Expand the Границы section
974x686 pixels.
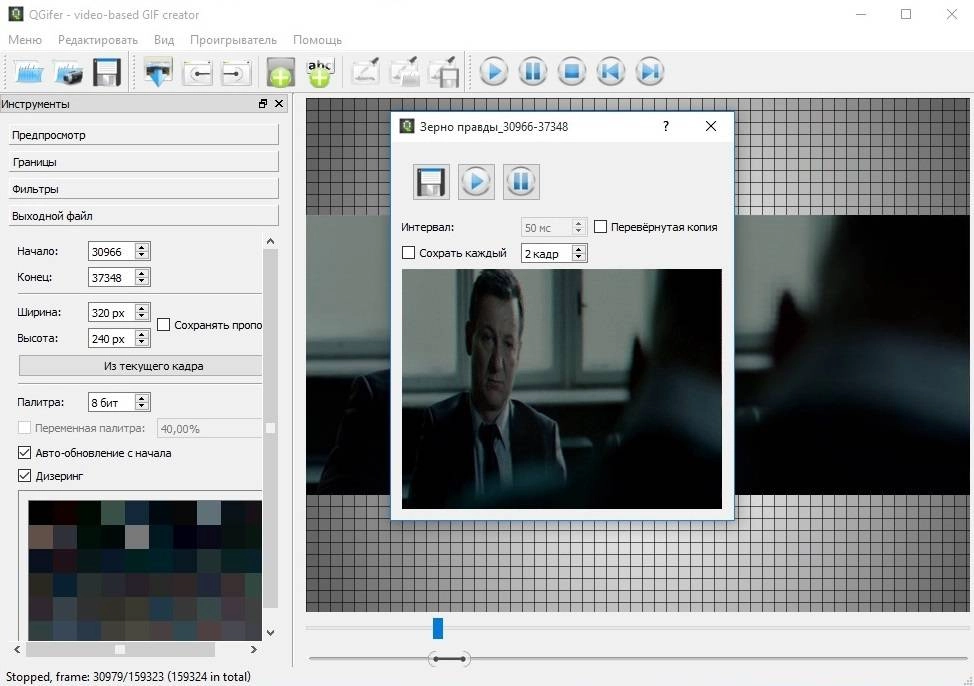(x=143, y=162)
